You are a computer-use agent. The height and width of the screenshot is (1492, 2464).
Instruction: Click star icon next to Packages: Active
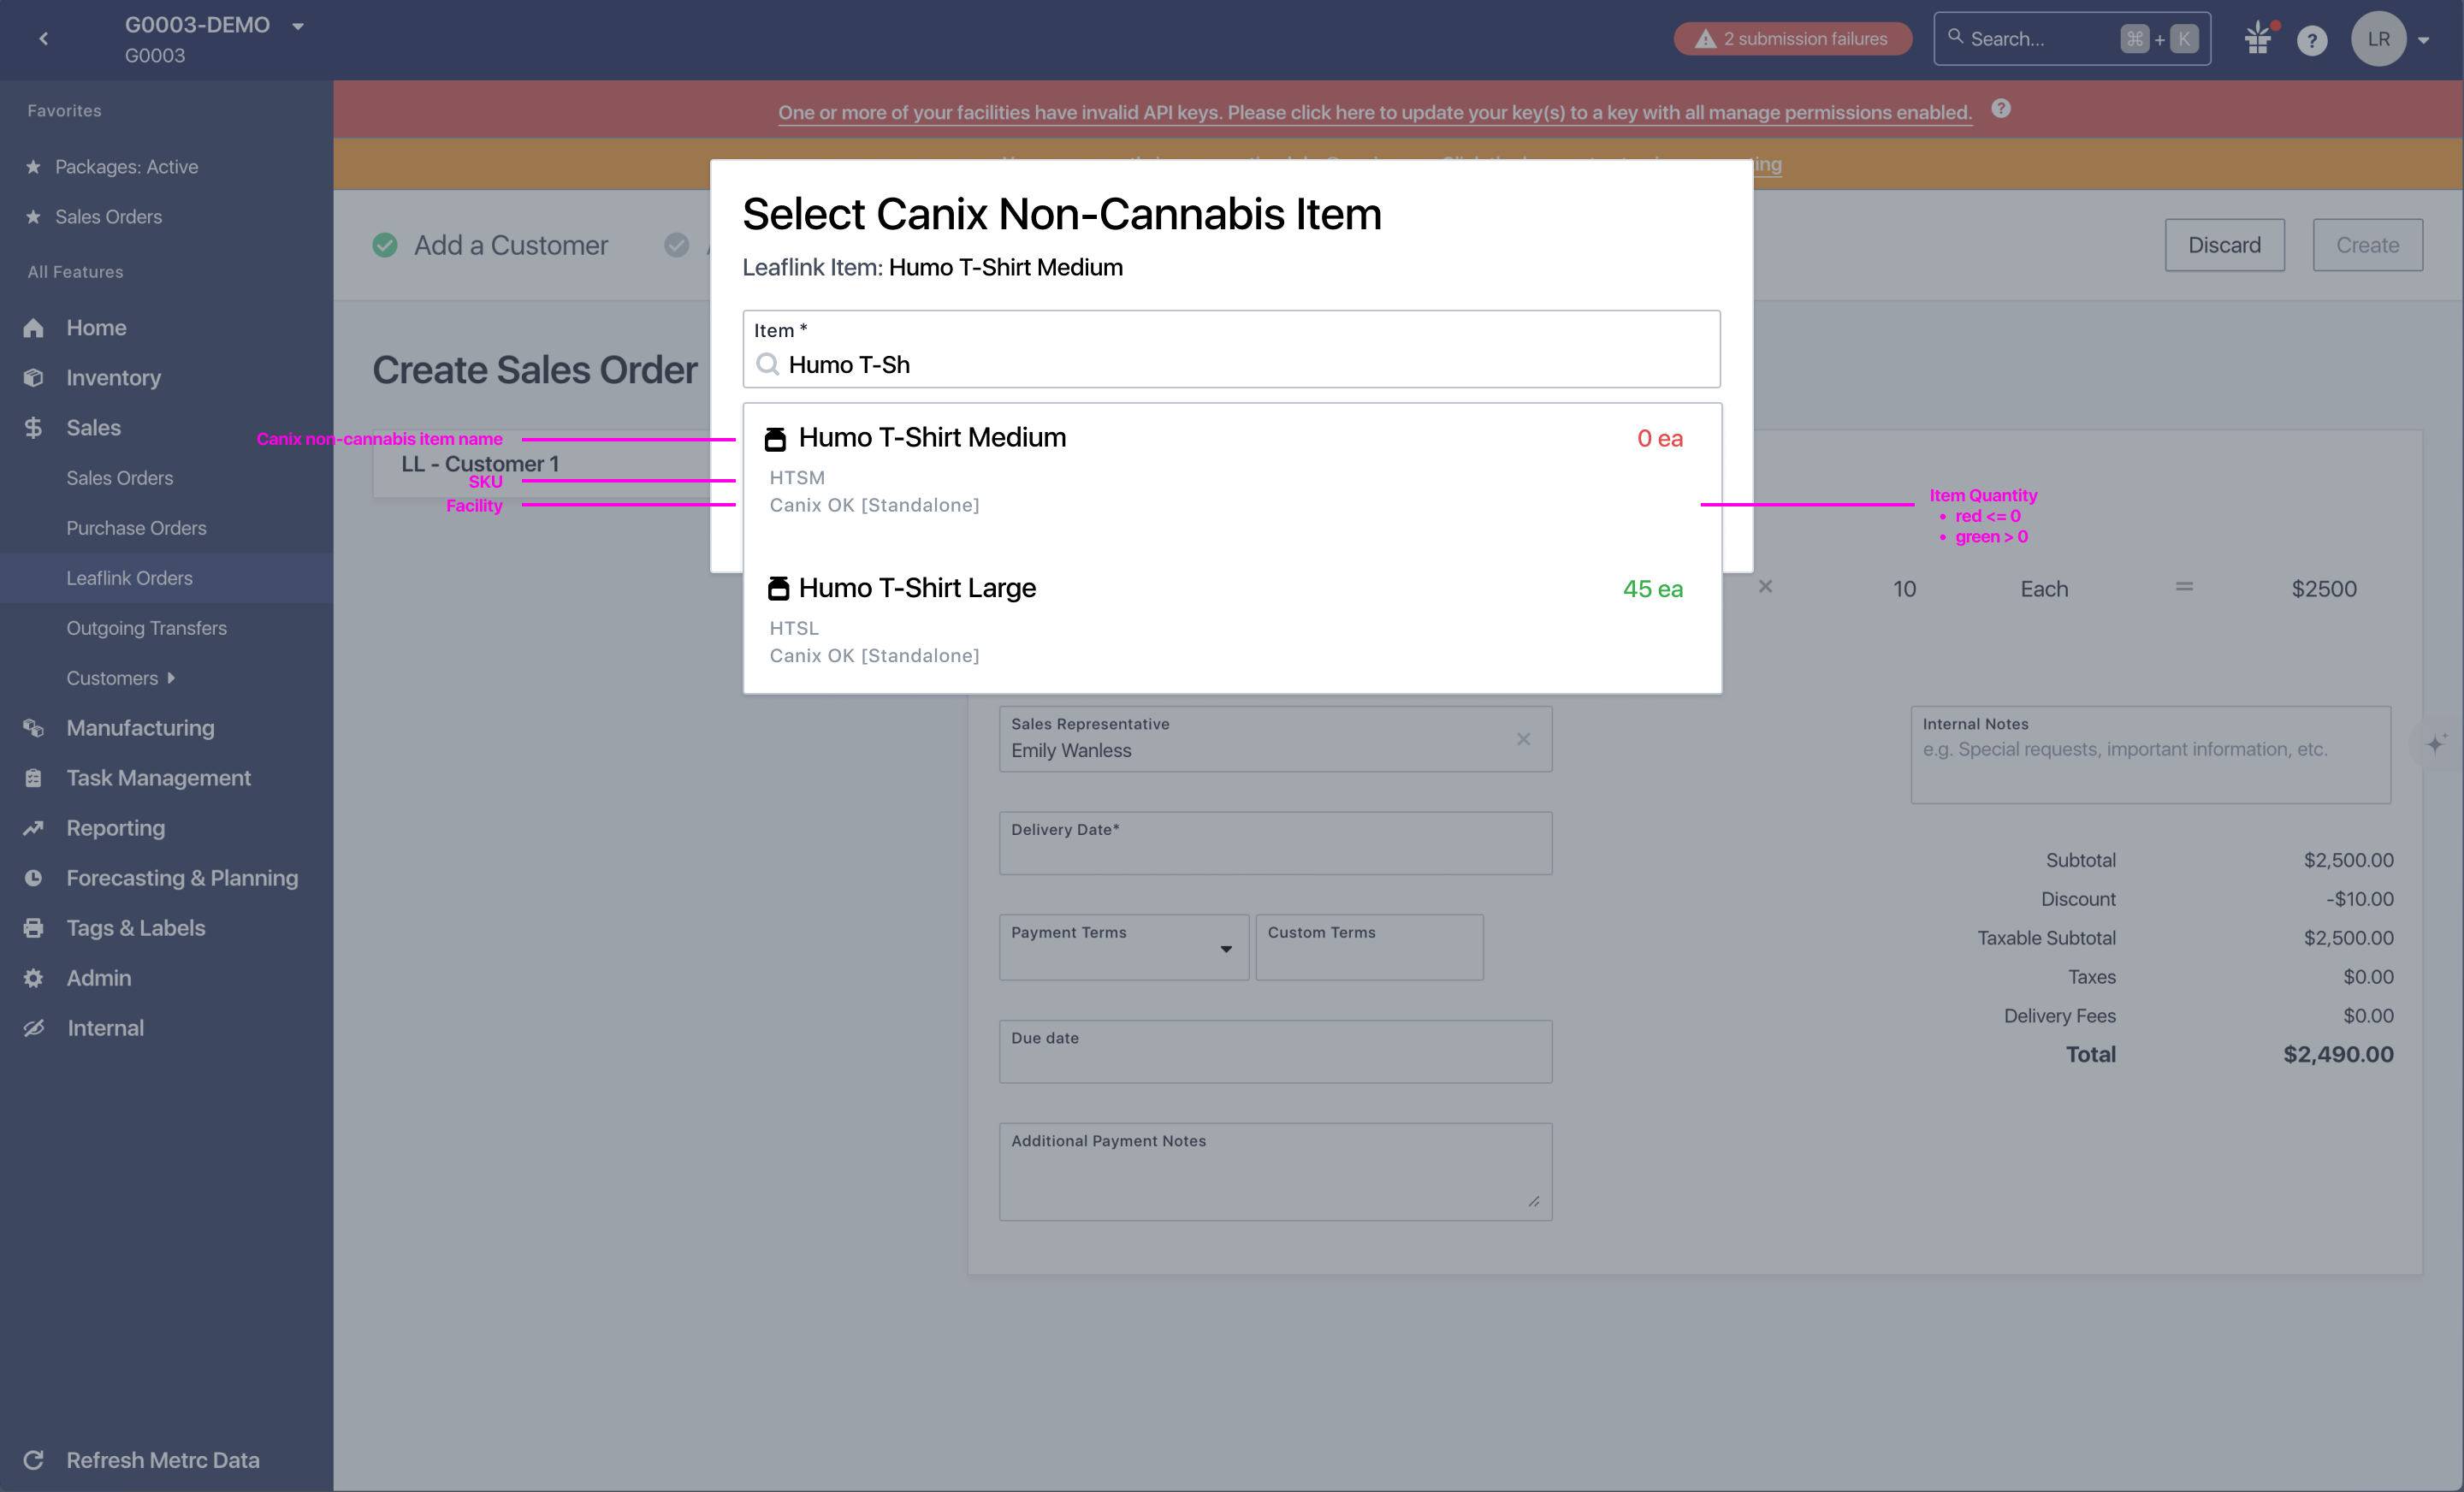[x=33, y=167]
